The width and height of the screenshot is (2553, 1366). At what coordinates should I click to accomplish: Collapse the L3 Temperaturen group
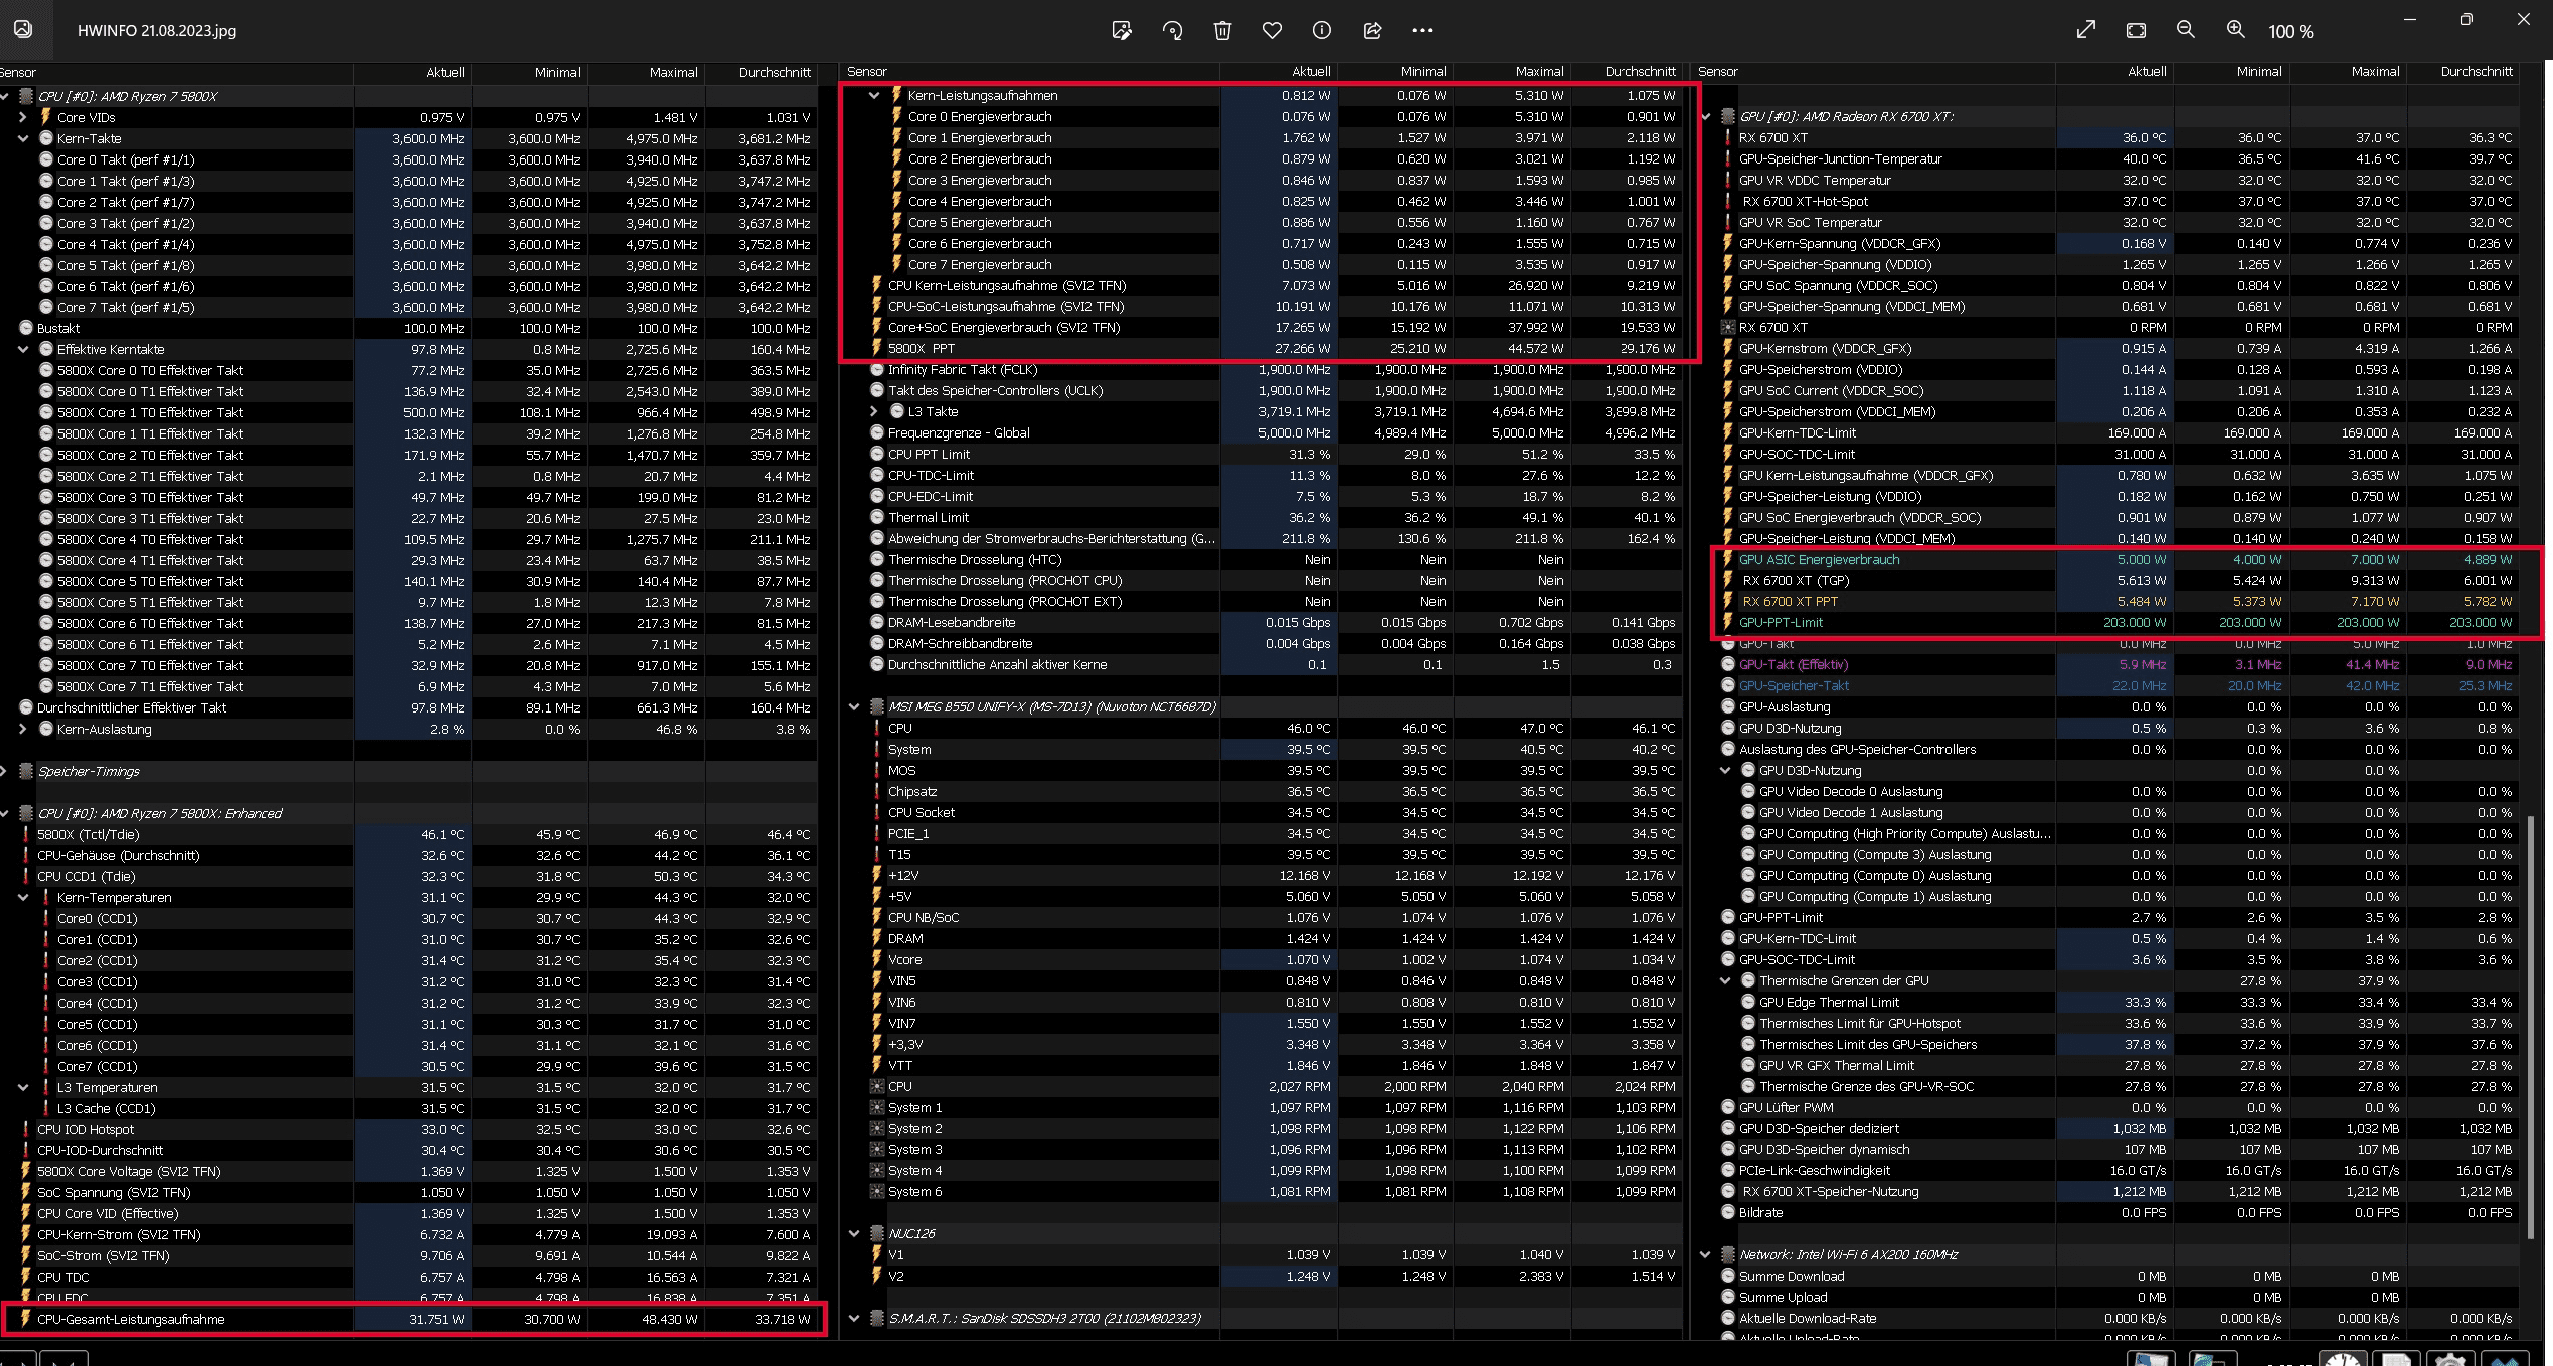23,1087
